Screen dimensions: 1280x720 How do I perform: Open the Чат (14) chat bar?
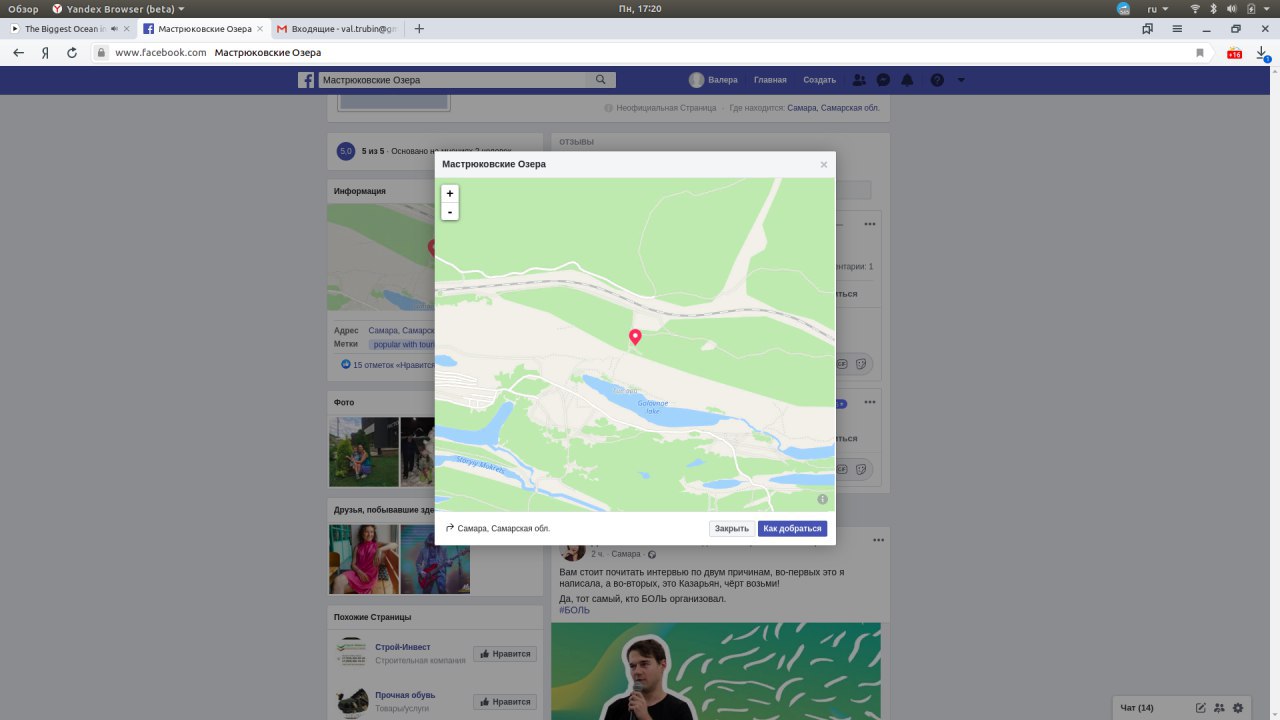click(1137, 708)
